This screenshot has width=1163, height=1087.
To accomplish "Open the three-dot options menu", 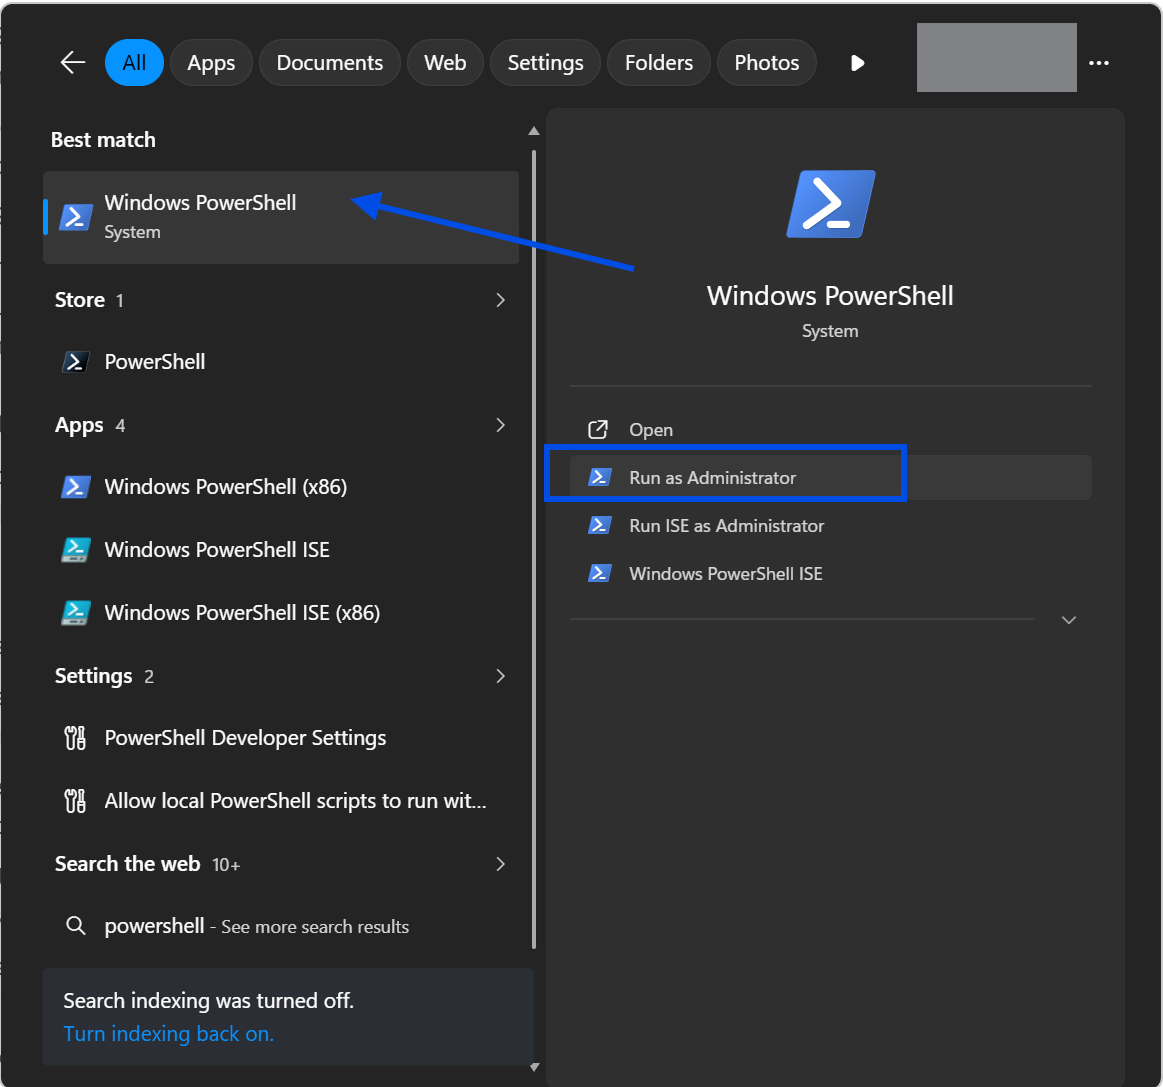I will (1099, 63).
